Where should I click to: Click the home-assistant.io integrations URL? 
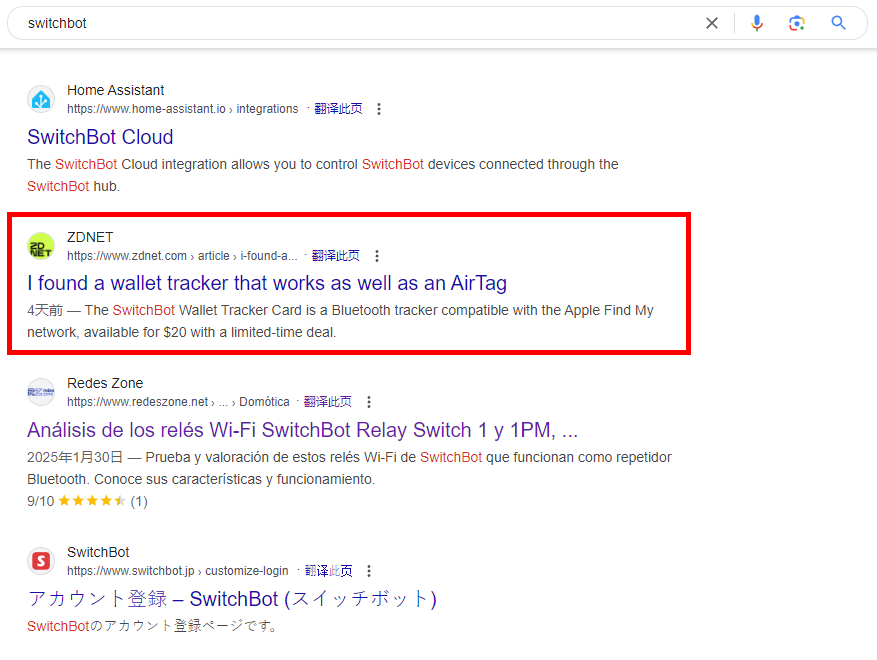pos(182,109)
